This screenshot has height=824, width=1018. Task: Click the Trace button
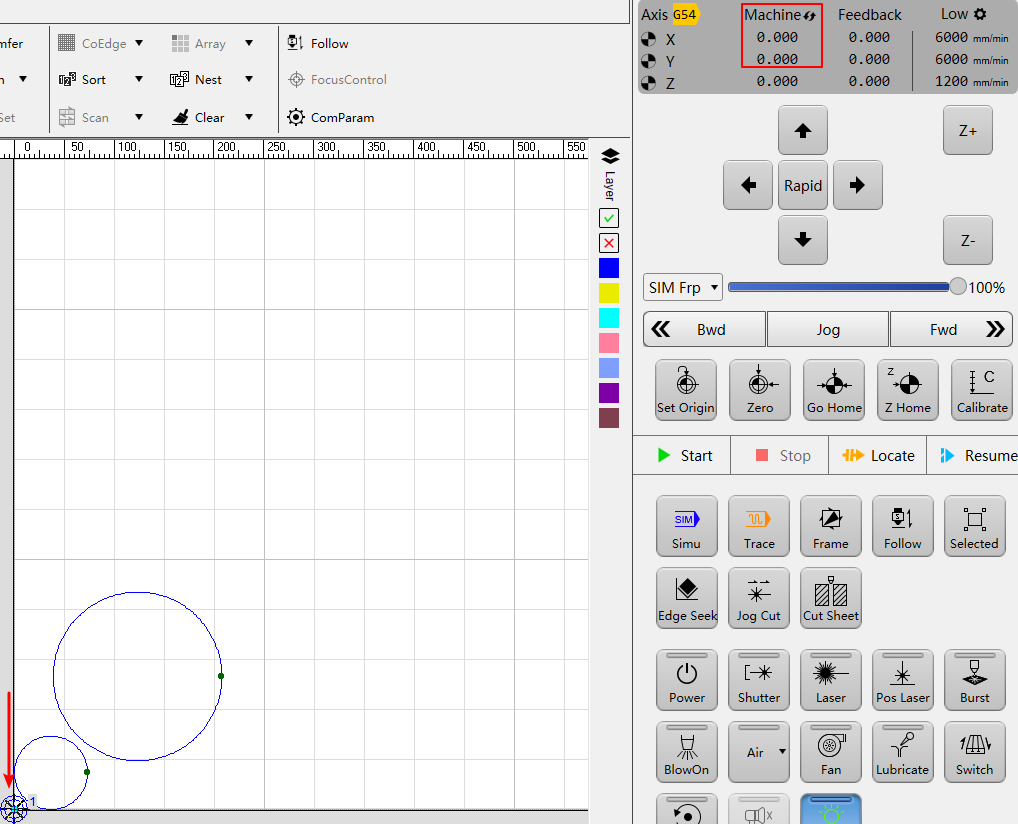coord(758,526)
